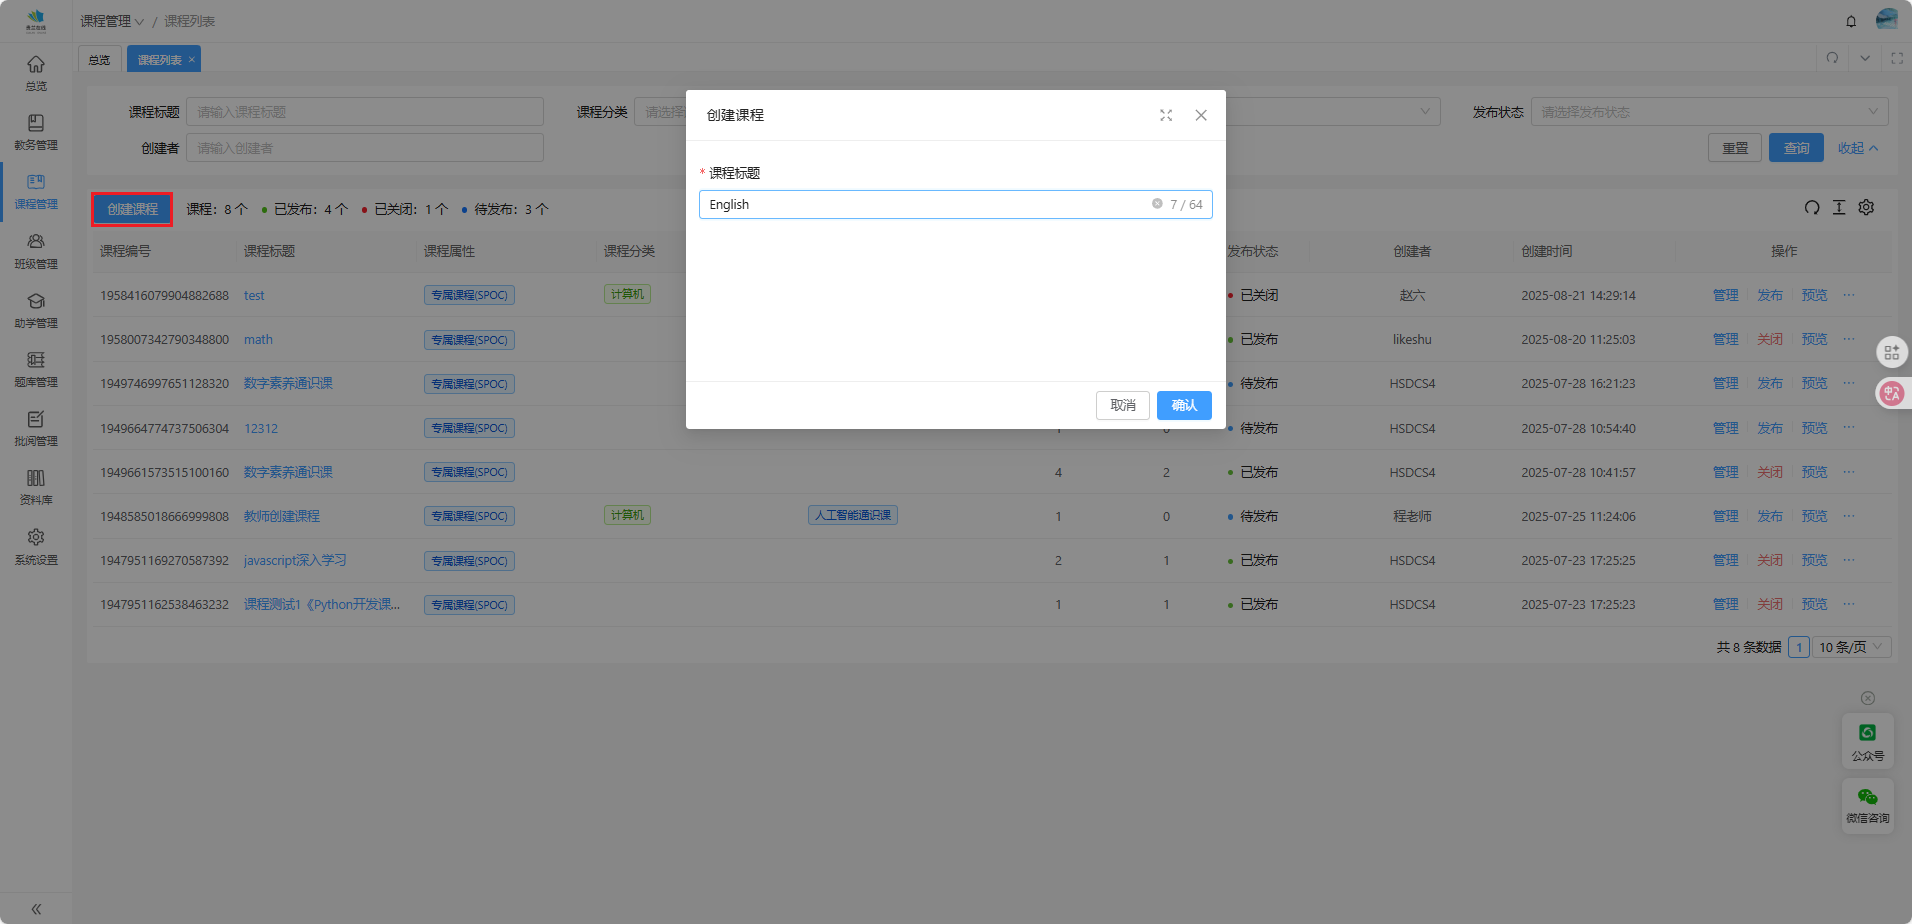Open the 微信咨询 floating widget

tap(1867, 805)
